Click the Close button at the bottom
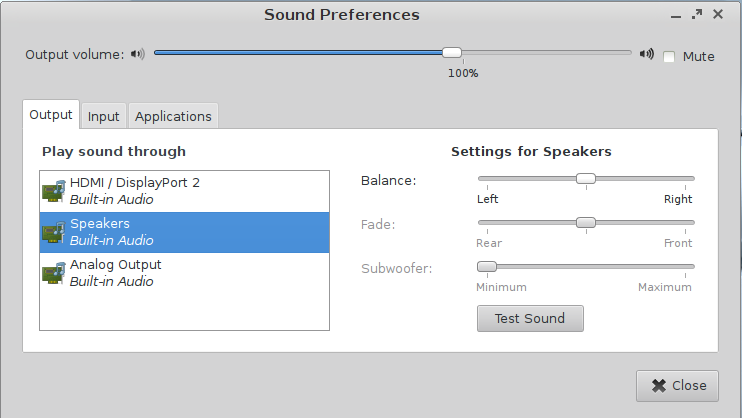Screen dimensions: 742x418 (x=677, y=385)
